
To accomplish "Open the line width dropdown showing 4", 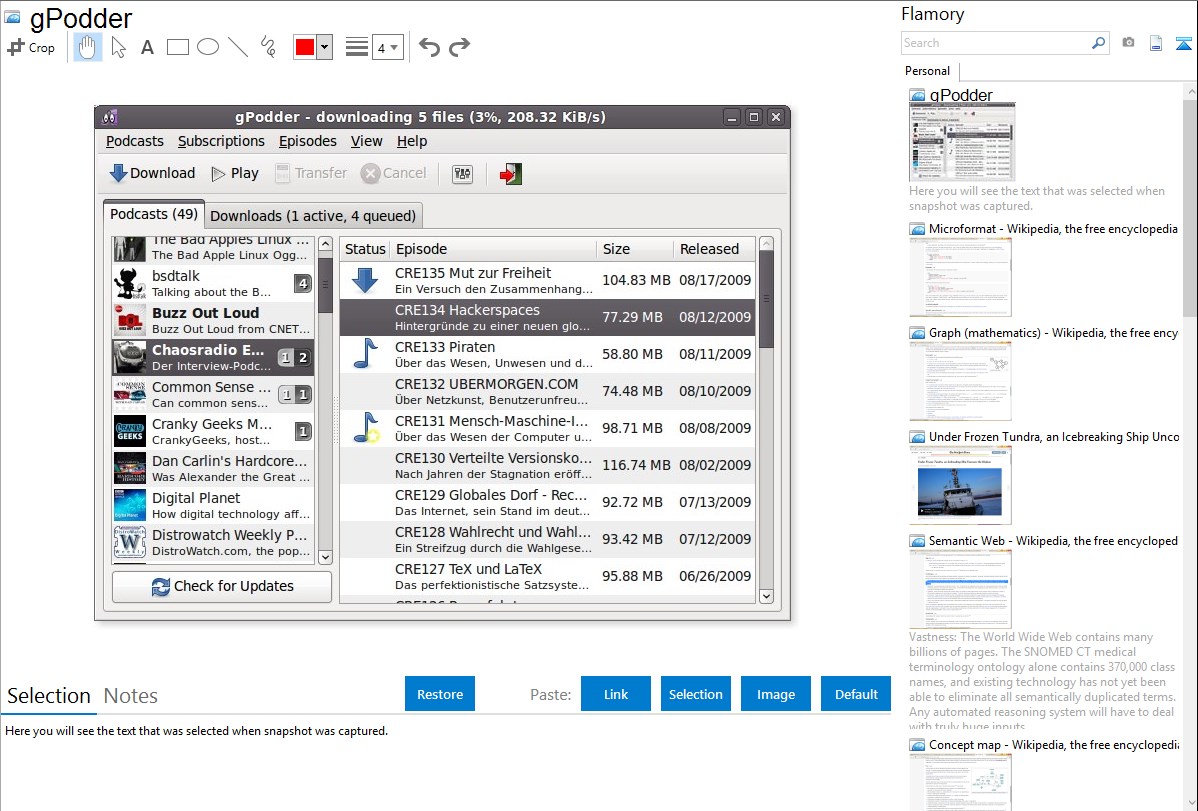I will 388,48.
